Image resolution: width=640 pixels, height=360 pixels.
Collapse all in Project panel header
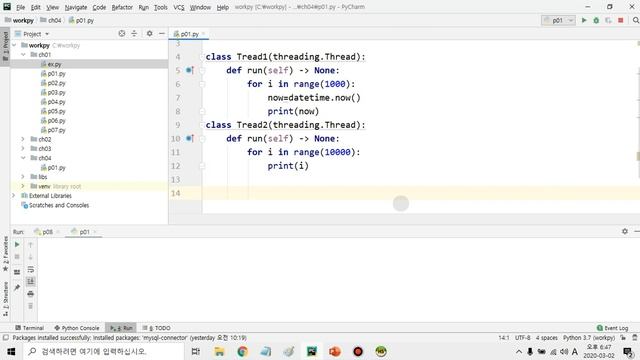pyautogui.click(x=134, y=33)
